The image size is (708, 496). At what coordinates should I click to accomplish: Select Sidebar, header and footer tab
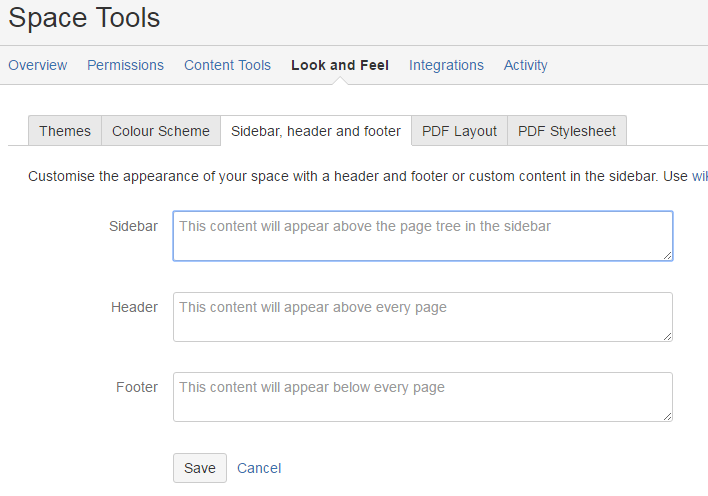[x=316, y=131]
